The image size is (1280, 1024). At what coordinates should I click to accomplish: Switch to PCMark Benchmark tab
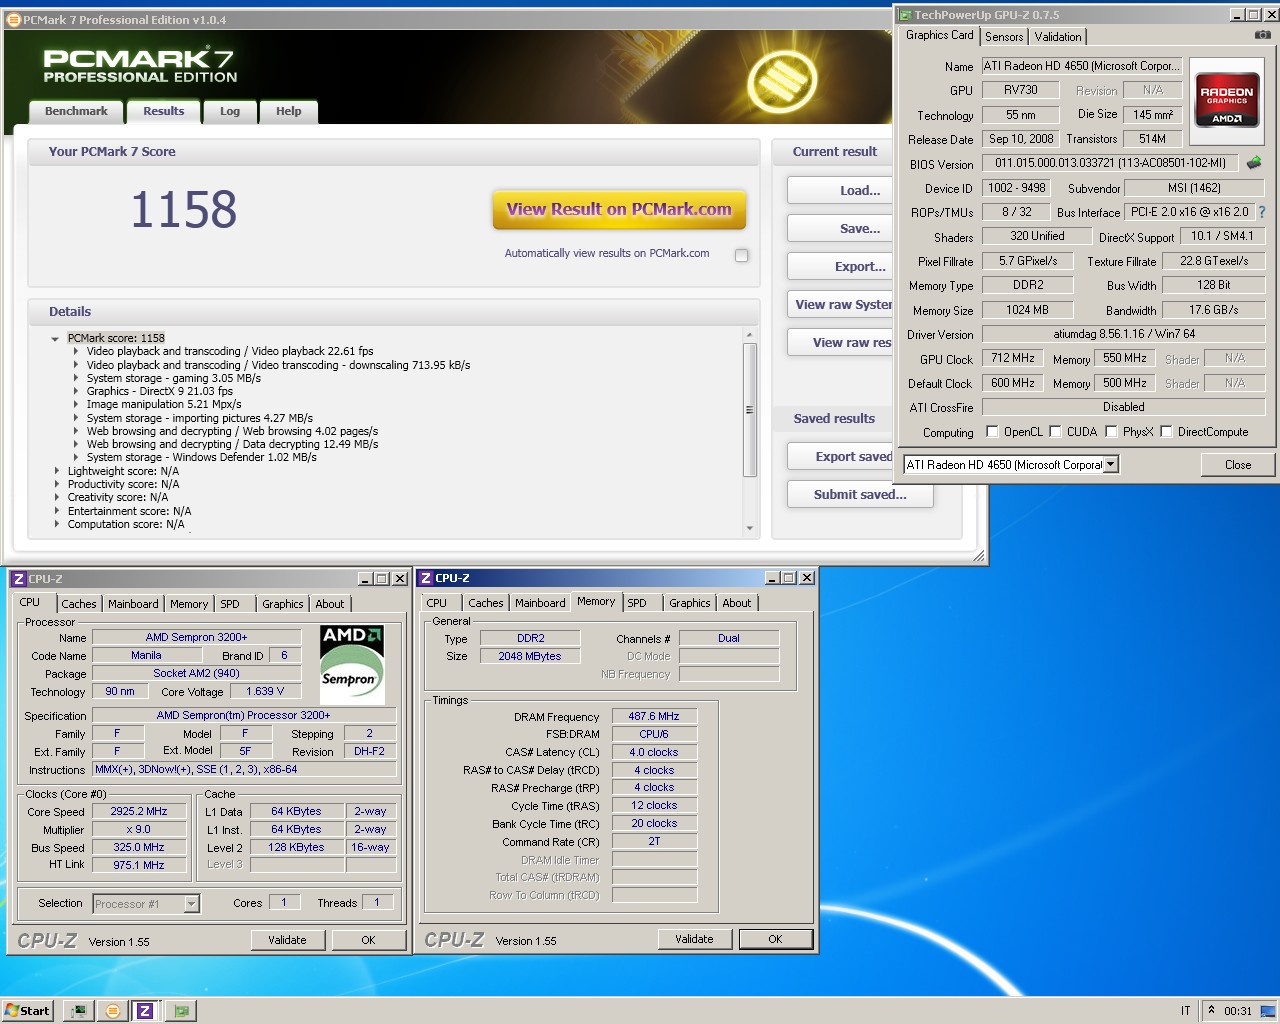[x=76, y=111]
